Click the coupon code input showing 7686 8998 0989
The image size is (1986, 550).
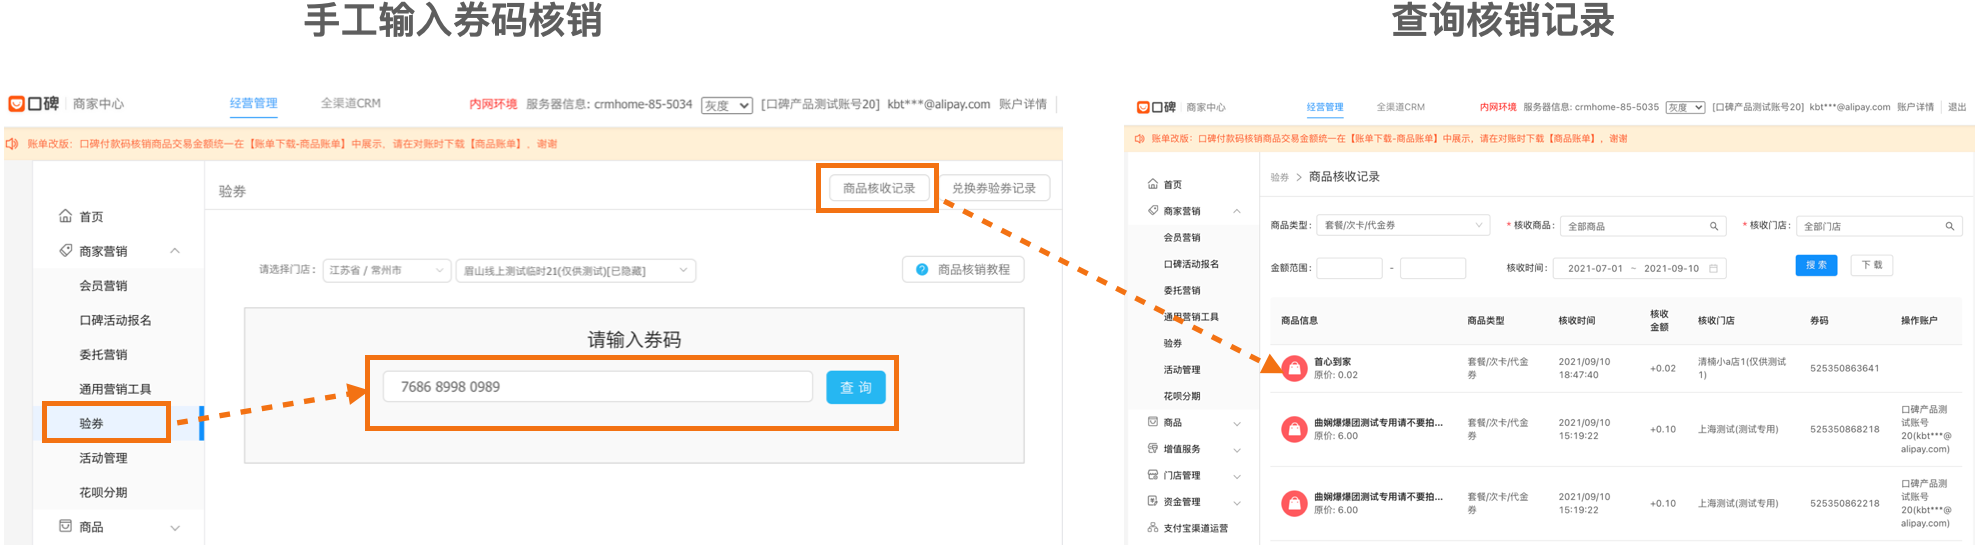pyautogui.click(x=597, y=387)
